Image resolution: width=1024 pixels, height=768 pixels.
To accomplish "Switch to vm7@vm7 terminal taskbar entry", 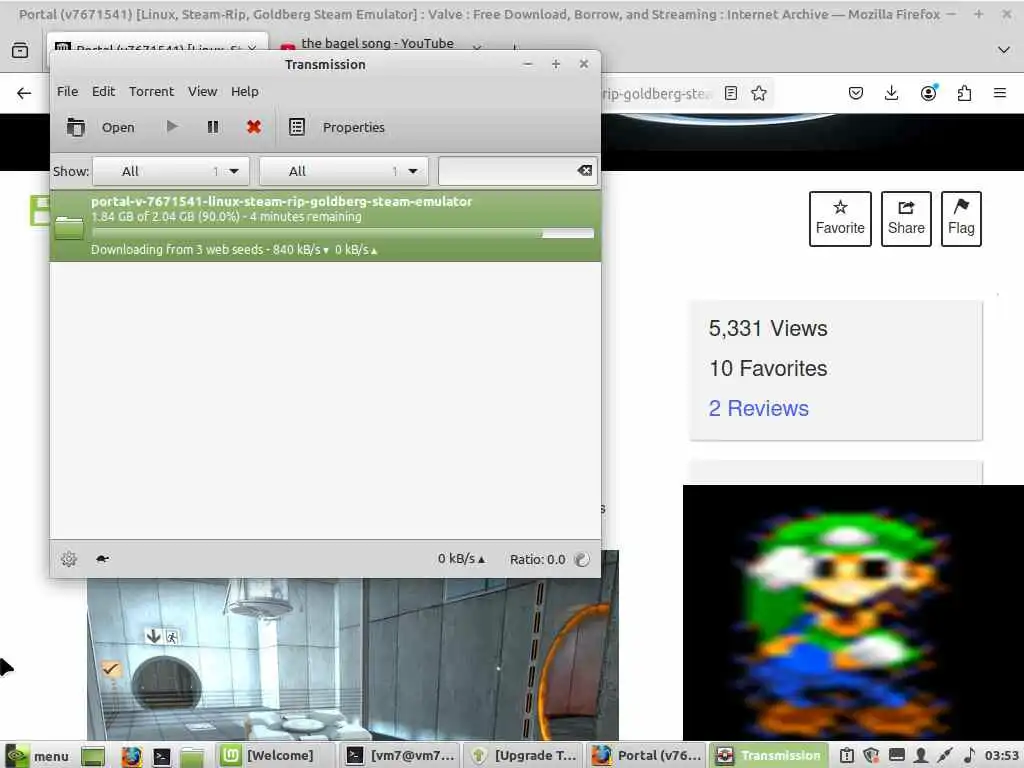I will click(400, 756).
